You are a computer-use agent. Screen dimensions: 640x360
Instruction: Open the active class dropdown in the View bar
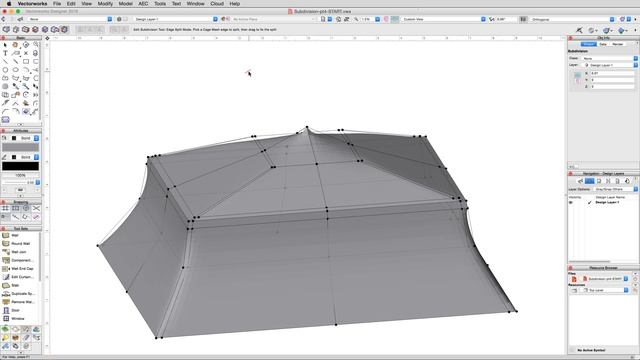pos(69,19)
